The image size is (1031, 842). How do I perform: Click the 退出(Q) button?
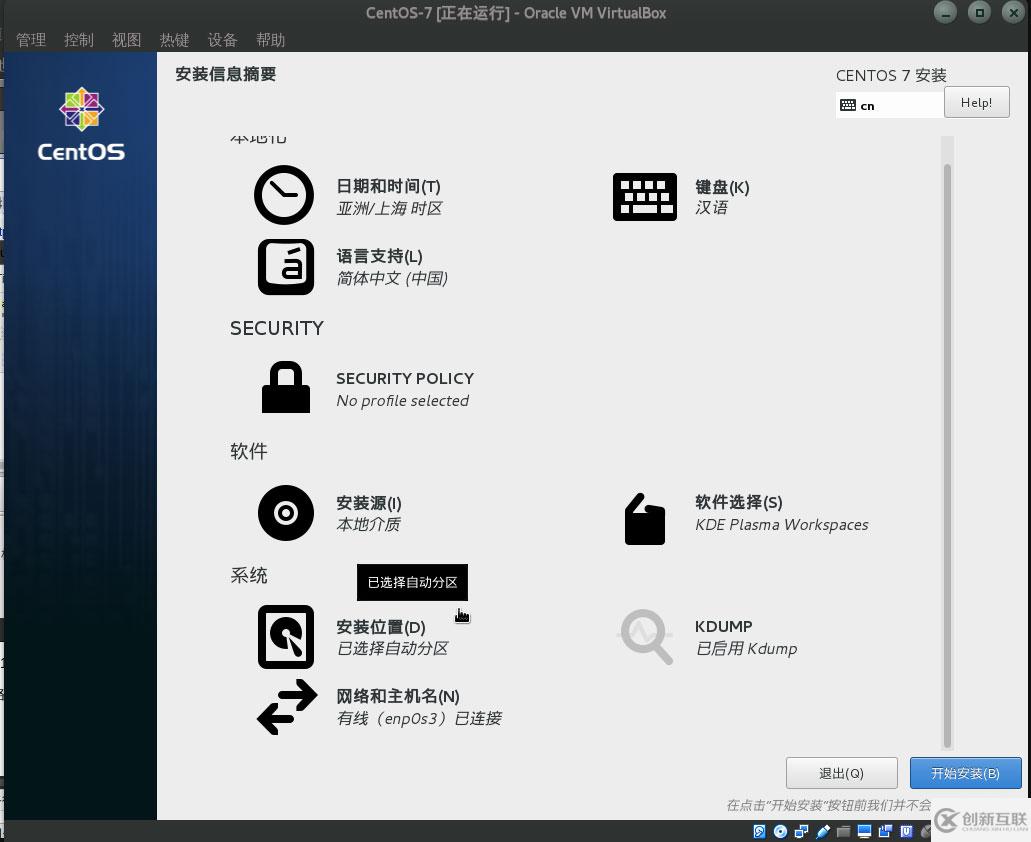842,773
